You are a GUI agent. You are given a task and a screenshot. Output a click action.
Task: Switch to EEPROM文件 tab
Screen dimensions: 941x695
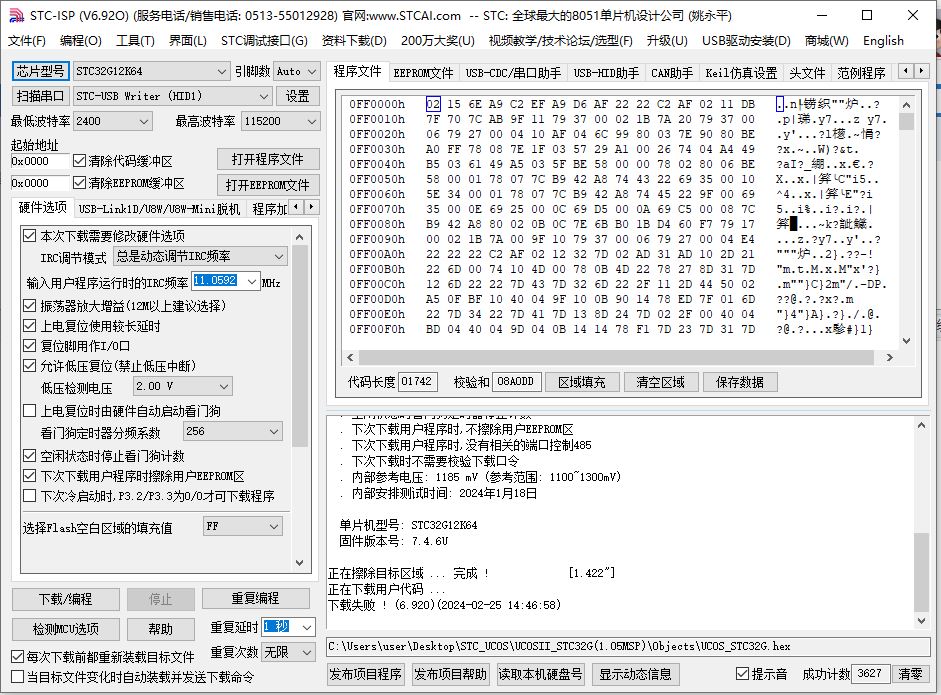423,73
